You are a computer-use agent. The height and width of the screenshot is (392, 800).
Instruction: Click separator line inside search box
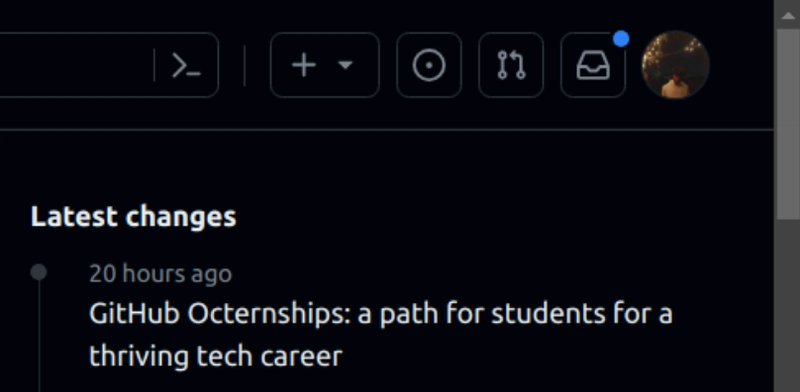coord(154,65)
